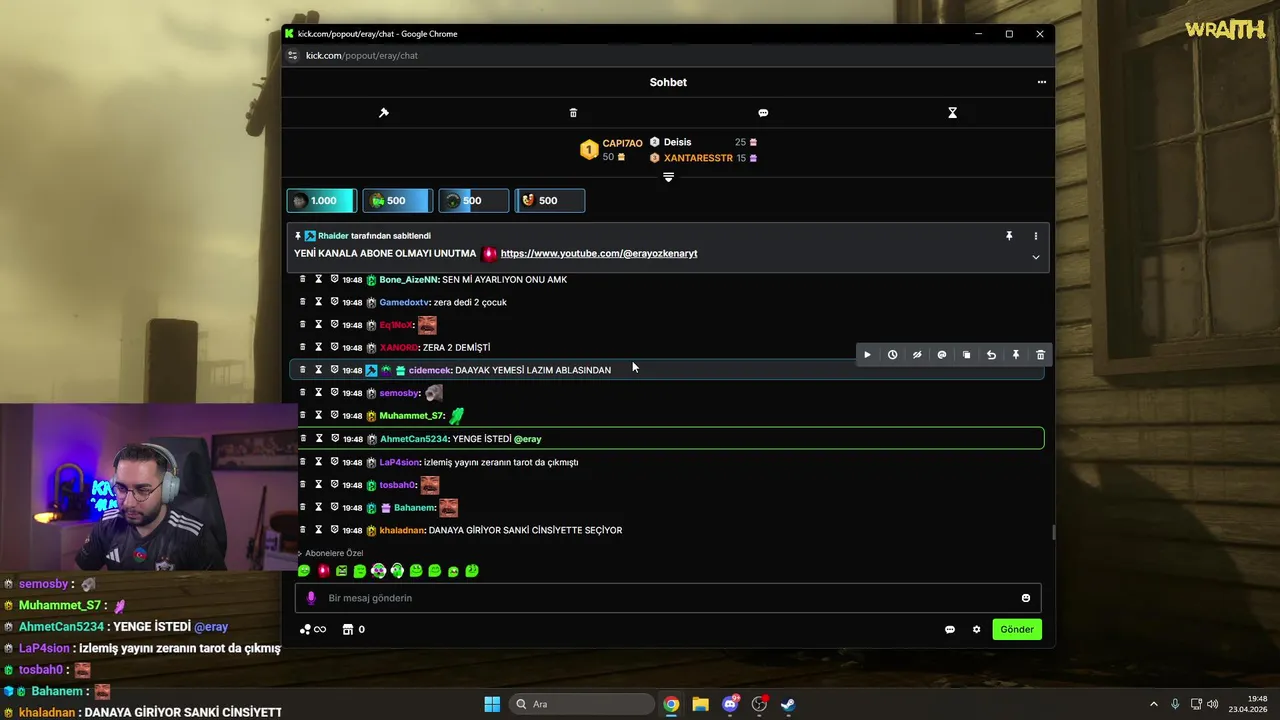This screenshot has width=1280, height=720.
Task: Delete XANORD's message with its trash icon
Action: coord(303,347)
